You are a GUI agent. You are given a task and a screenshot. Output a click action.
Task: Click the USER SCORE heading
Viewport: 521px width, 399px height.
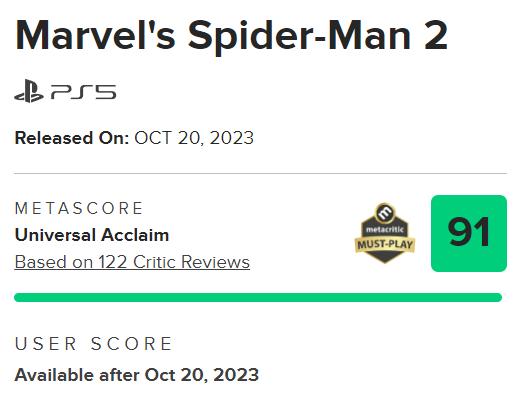(x=94, y=344)
